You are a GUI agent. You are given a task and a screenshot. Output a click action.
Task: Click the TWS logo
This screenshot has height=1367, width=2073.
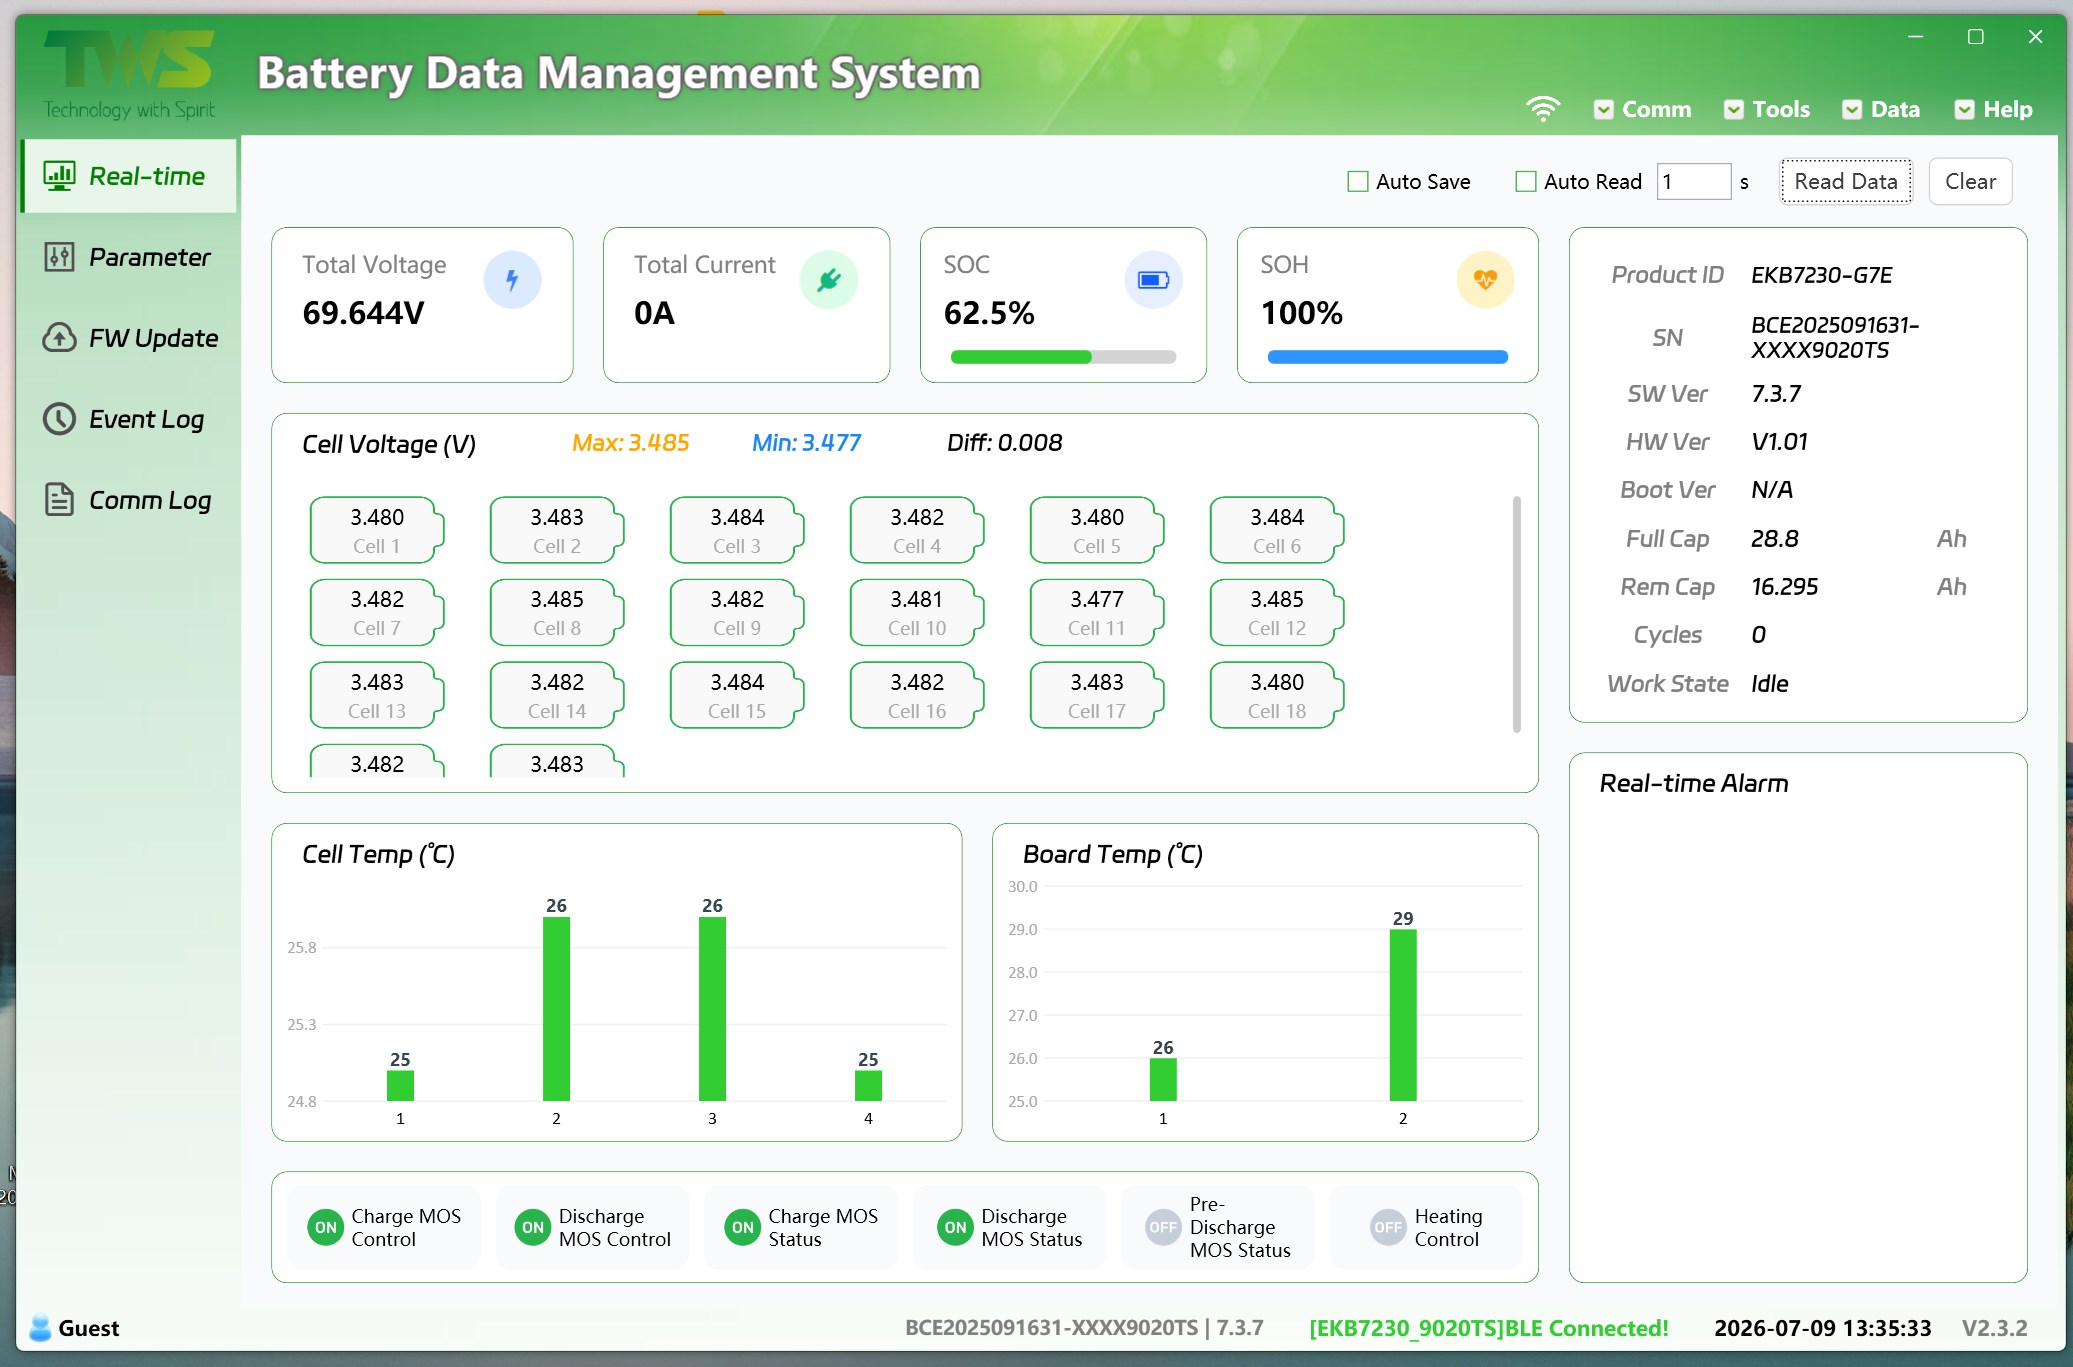coord(129,74)
